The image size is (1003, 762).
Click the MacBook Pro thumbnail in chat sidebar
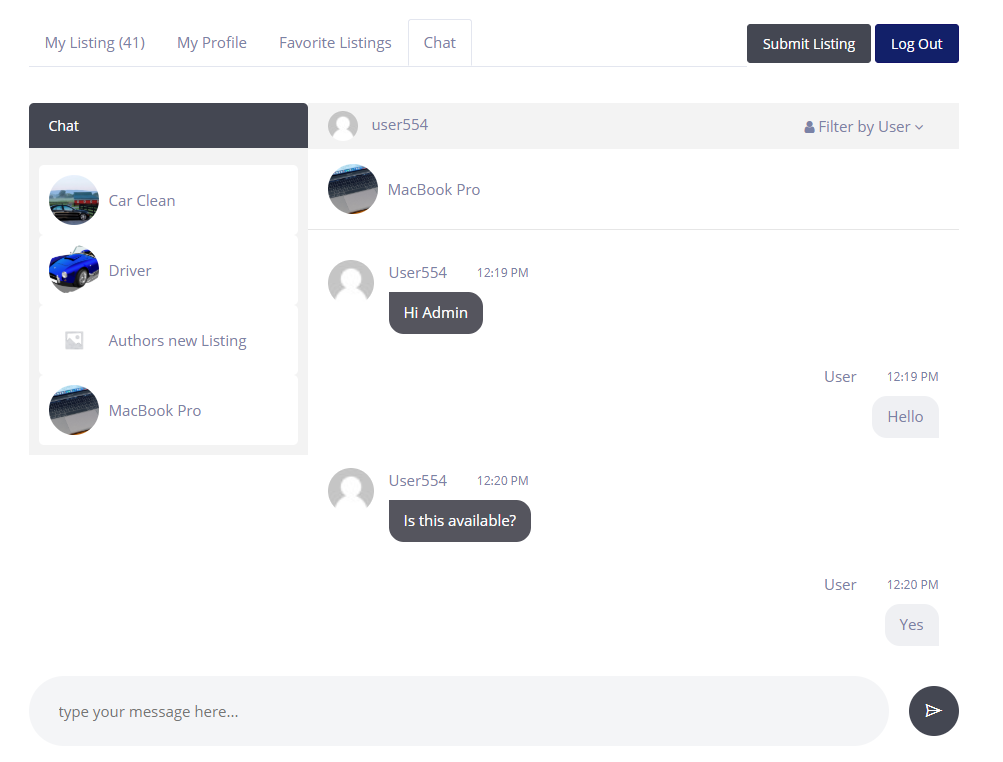click(x=74, y=410)
